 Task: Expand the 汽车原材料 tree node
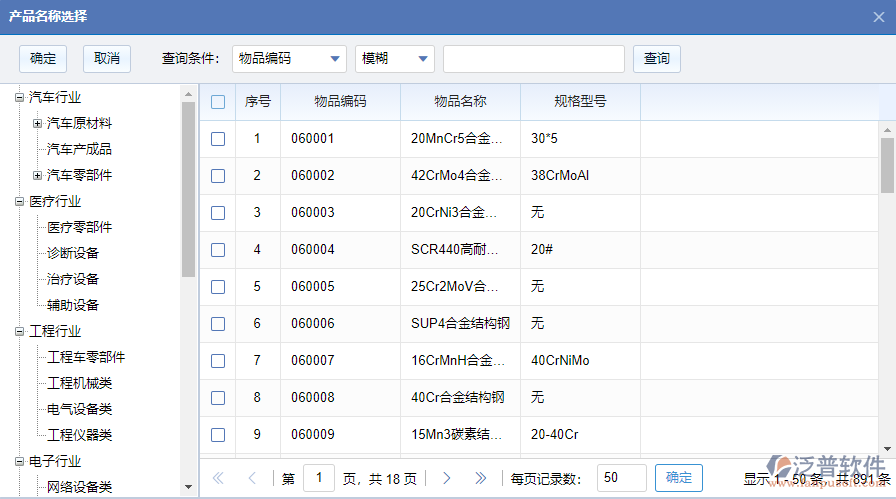[37, 123]
